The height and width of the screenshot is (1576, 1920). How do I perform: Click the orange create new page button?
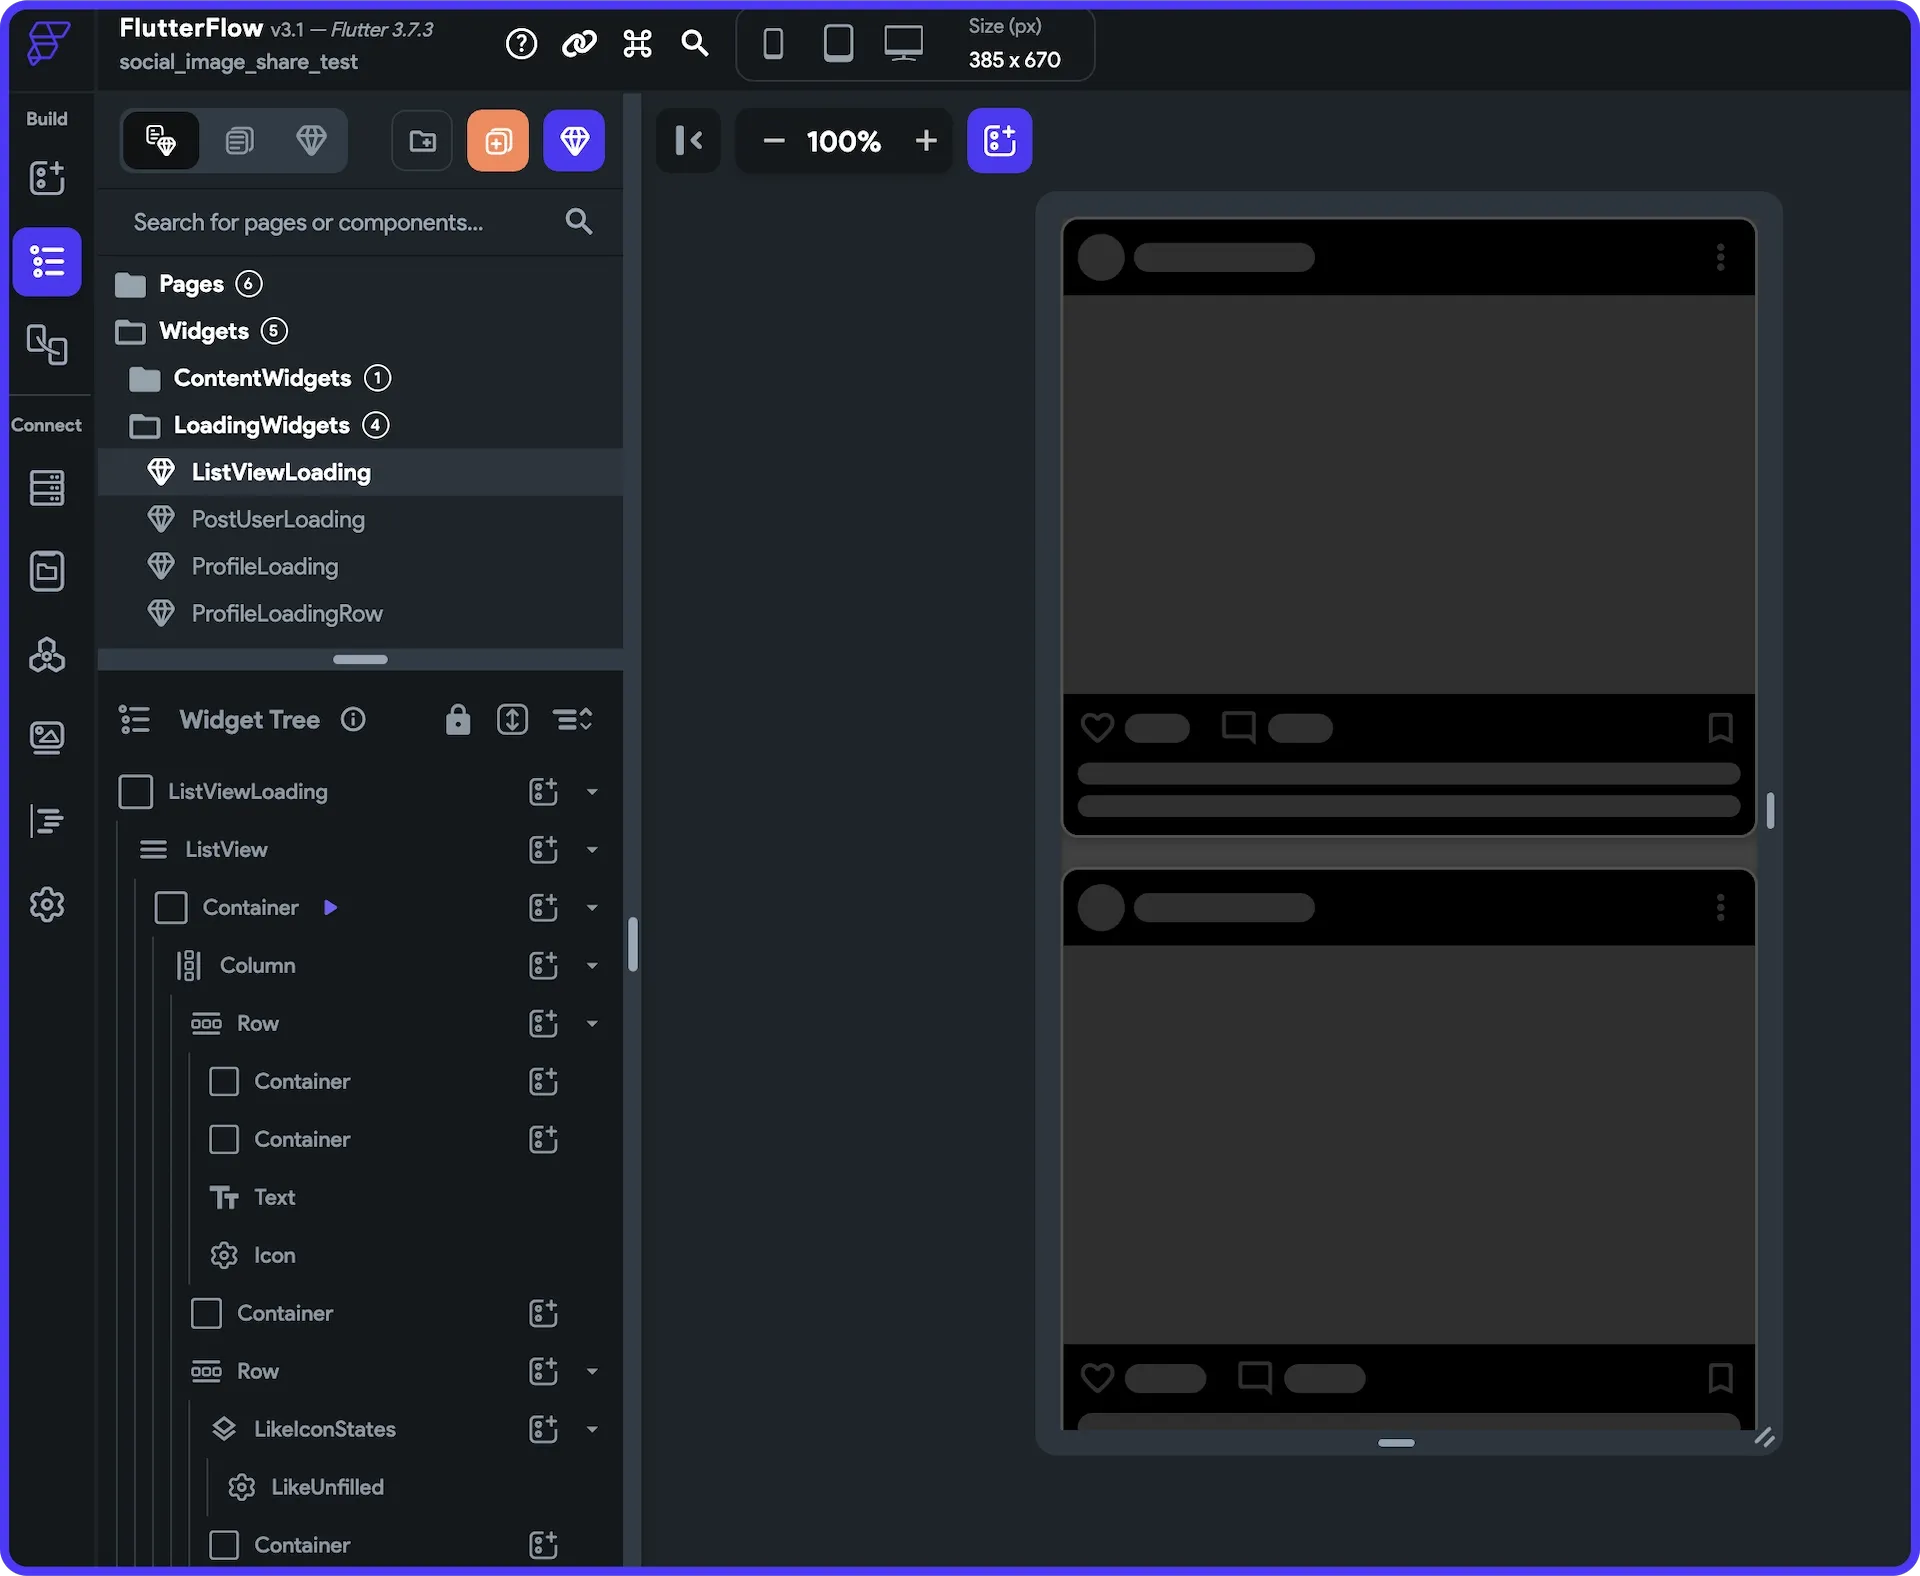[498, 141]
